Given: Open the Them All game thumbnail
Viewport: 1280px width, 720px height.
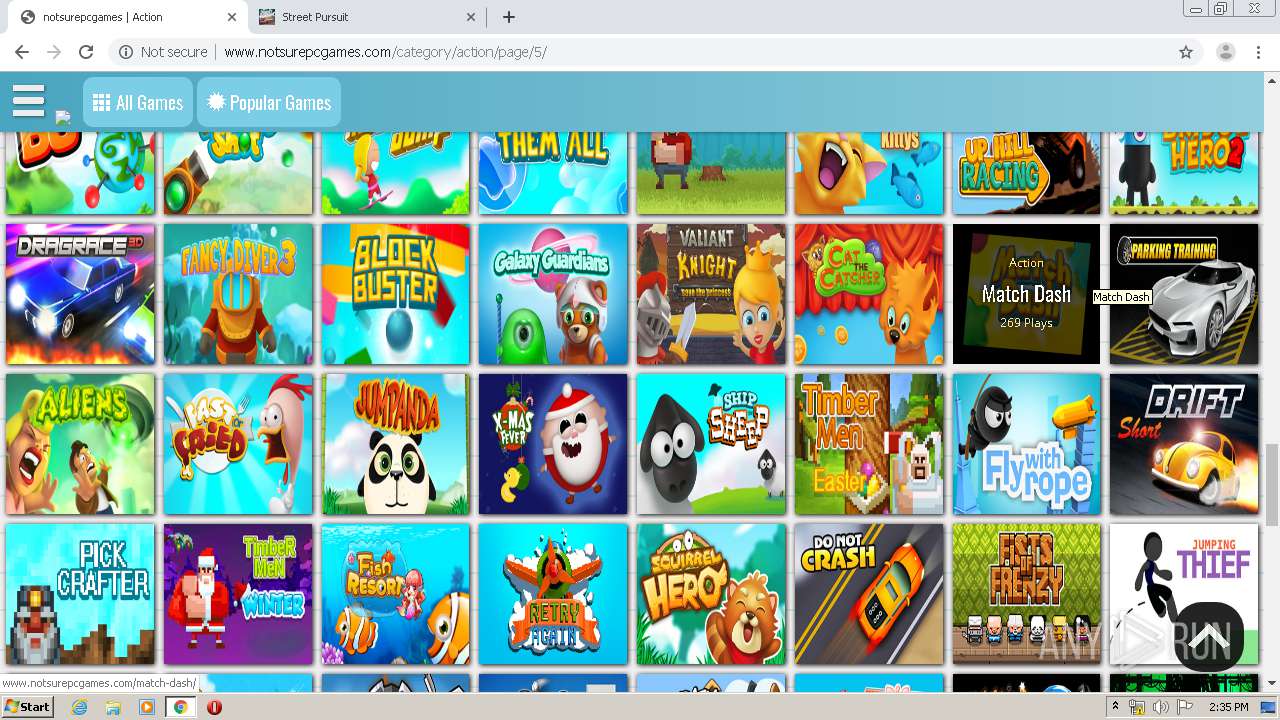Looking at the screenshot, I should pyautogui.click(x=553, y=172).
